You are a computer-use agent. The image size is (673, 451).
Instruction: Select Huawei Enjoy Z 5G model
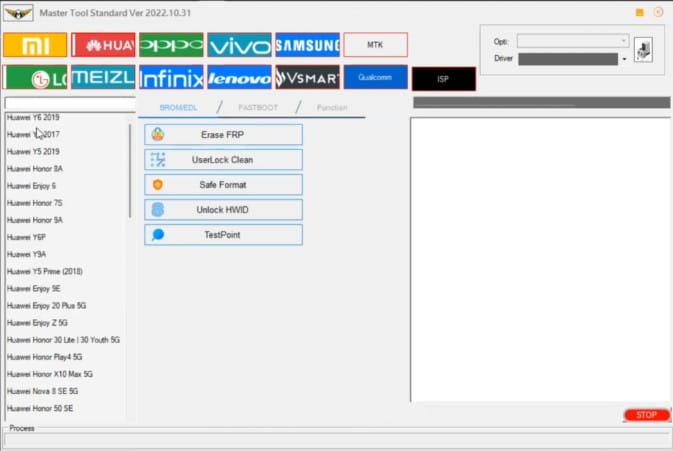(x=37, y=323)
